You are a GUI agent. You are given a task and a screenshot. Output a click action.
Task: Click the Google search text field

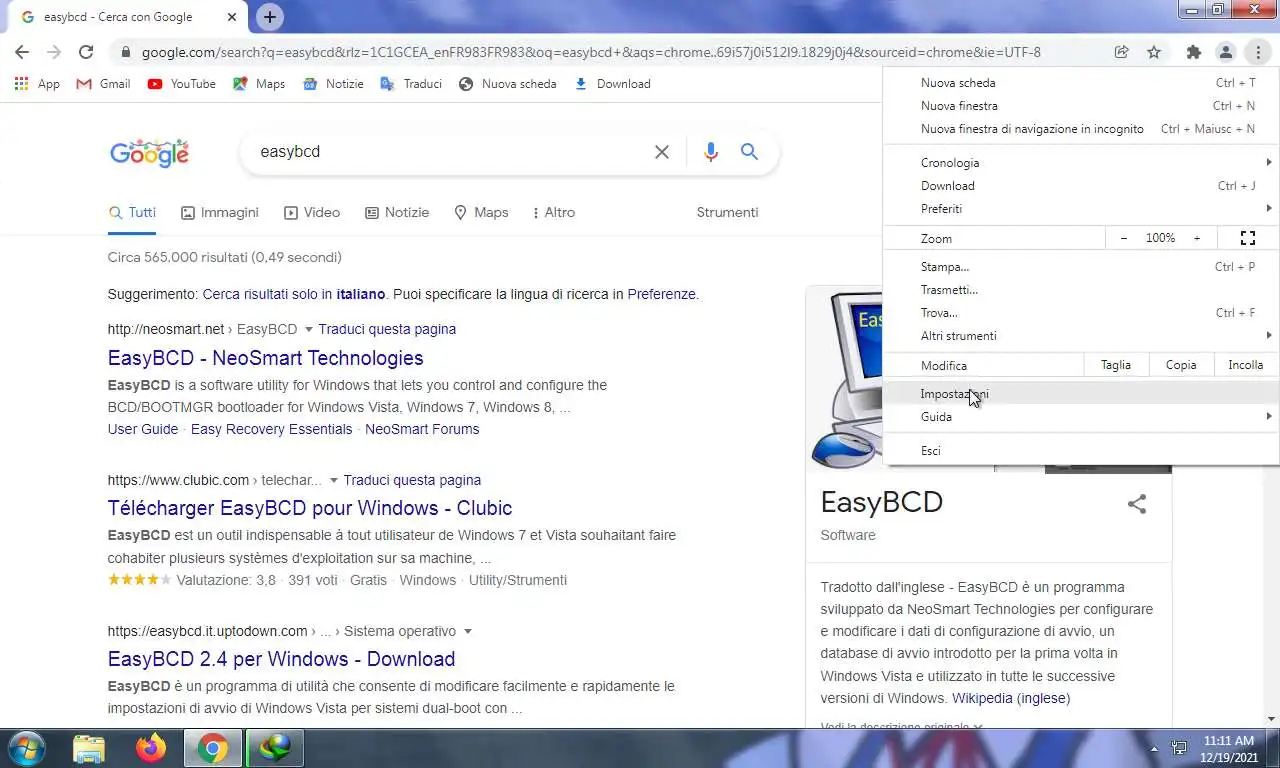pos(450,152)
